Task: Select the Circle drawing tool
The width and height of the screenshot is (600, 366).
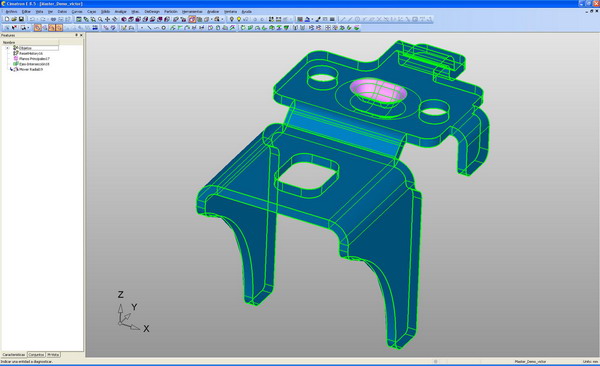Action: click(163, 28)
